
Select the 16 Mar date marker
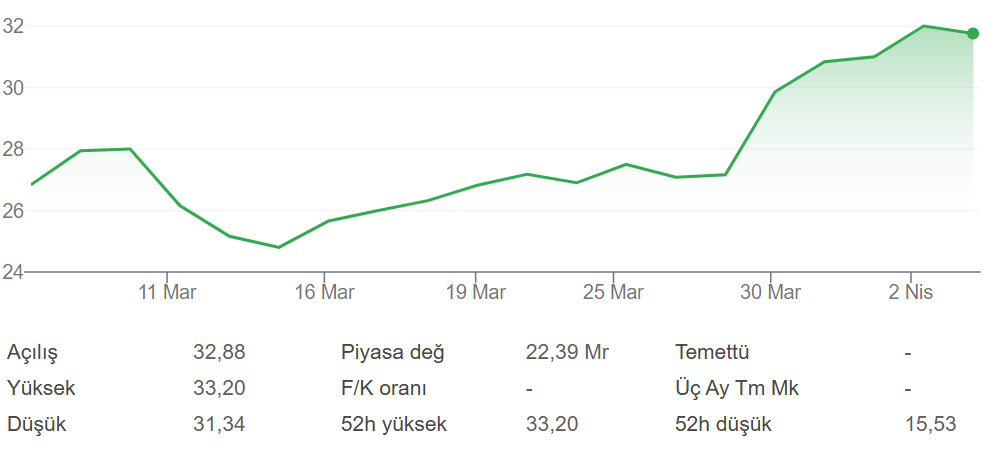pyautogui.click(x=325, y=292)
